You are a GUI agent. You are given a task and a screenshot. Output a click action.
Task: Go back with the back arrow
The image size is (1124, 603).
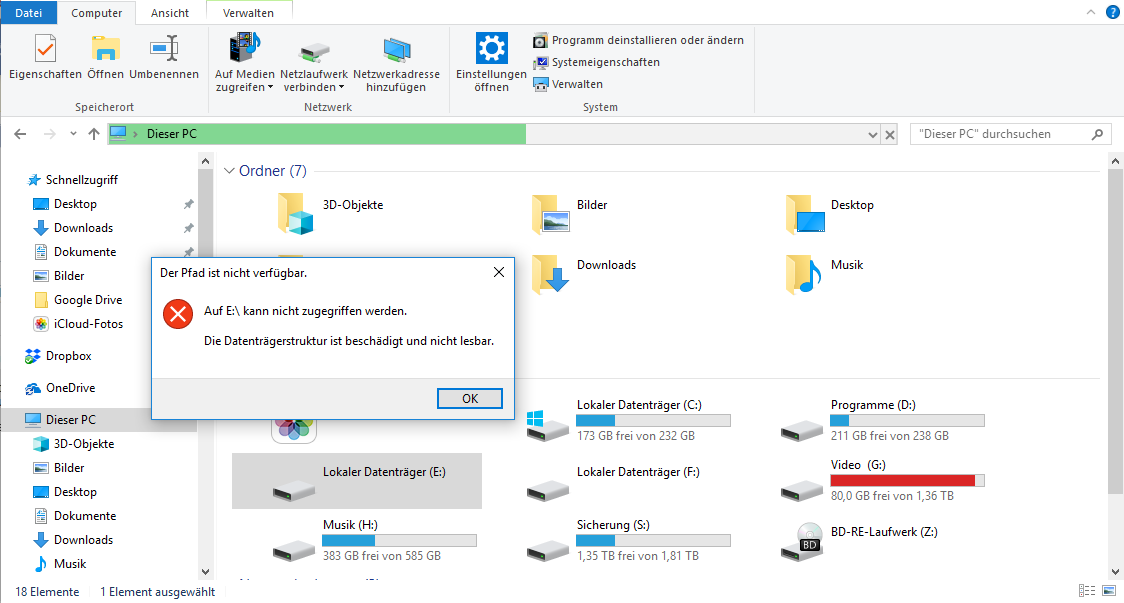pos(20,134)
